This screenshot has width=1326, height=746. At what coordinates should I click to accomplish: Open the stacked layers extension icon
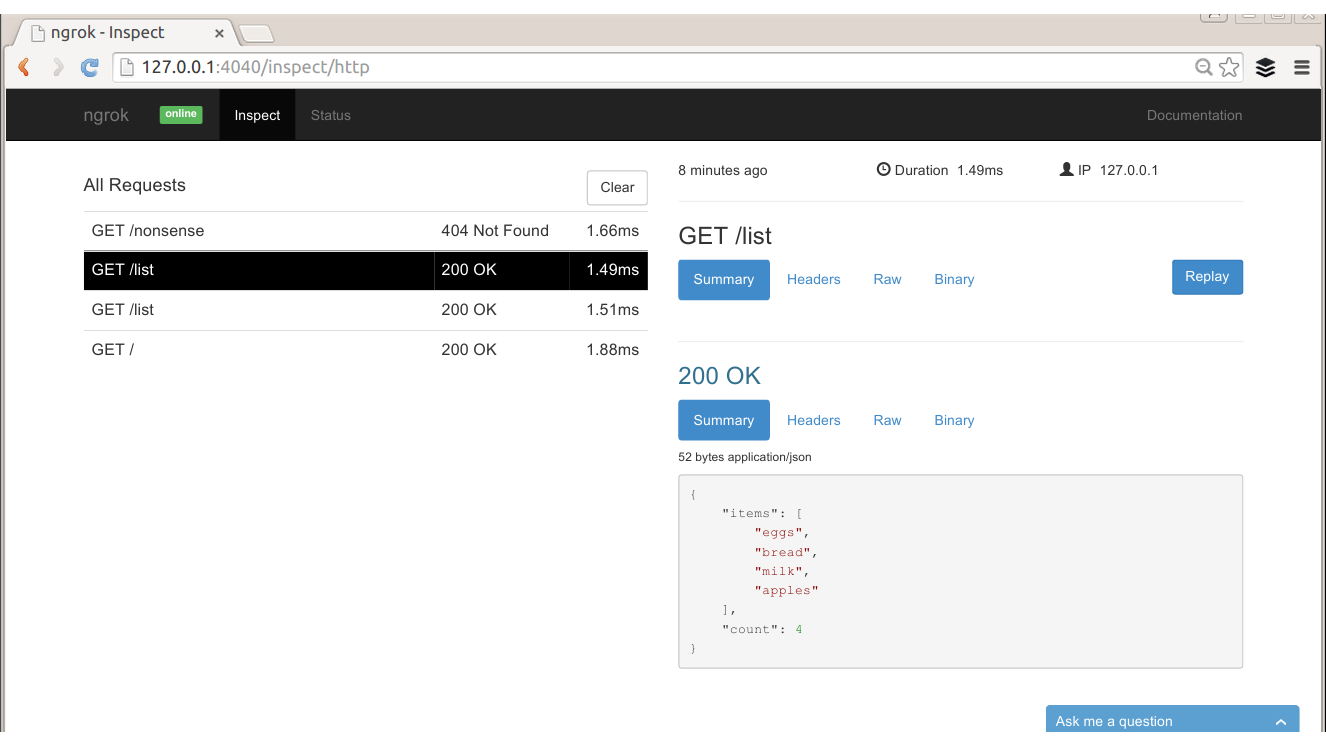tap(1266, 67)
